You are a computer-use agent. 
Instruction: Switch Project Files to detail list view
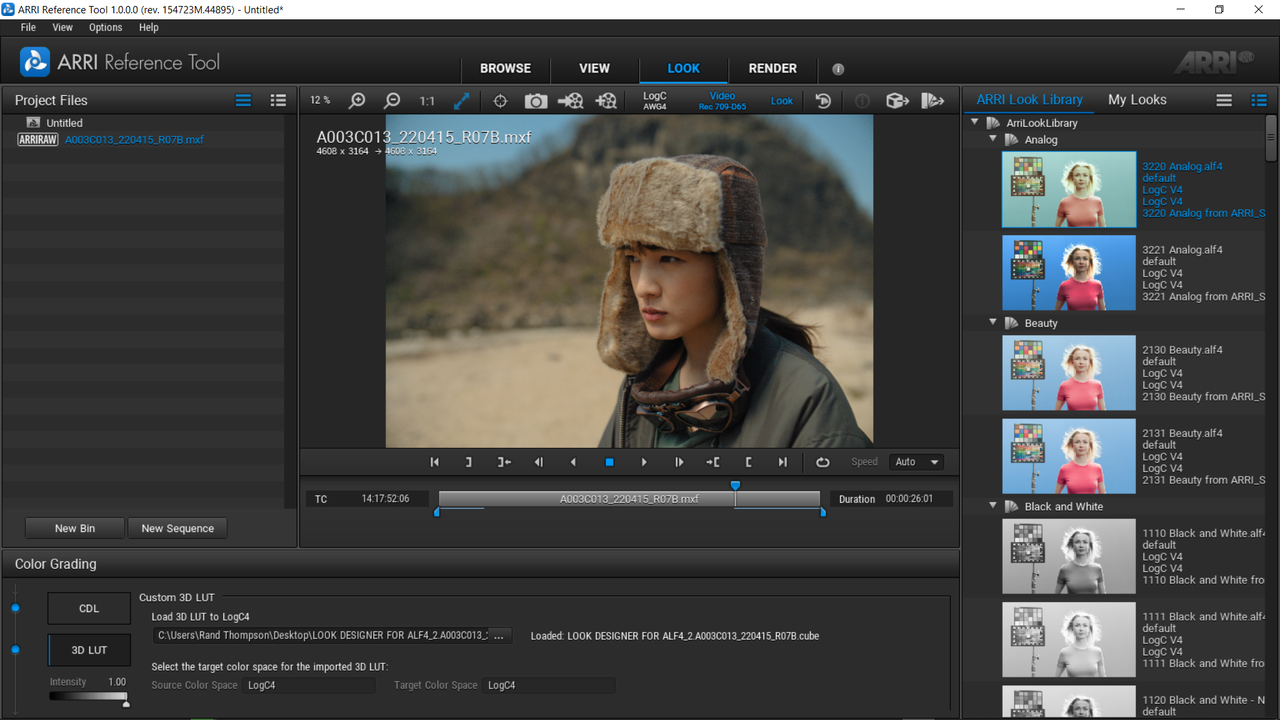click(x=278, y=100)
